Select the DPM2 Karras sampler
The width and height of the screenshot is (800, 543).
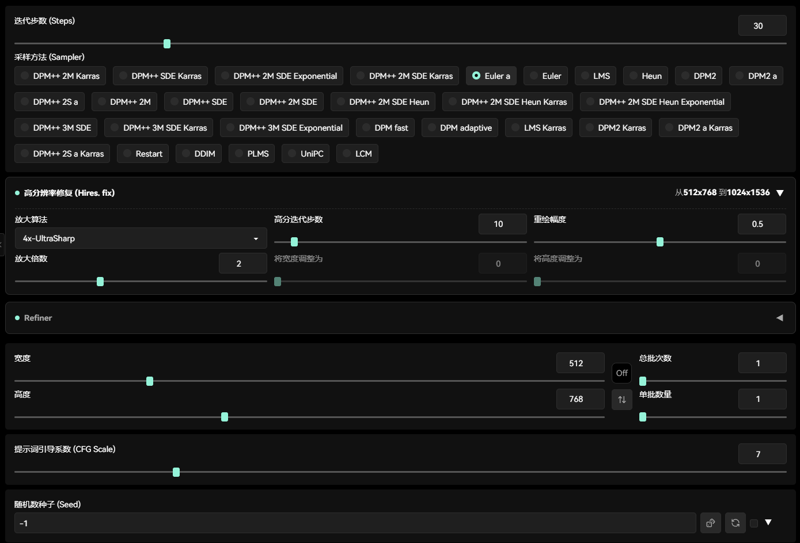coord(615,128)
